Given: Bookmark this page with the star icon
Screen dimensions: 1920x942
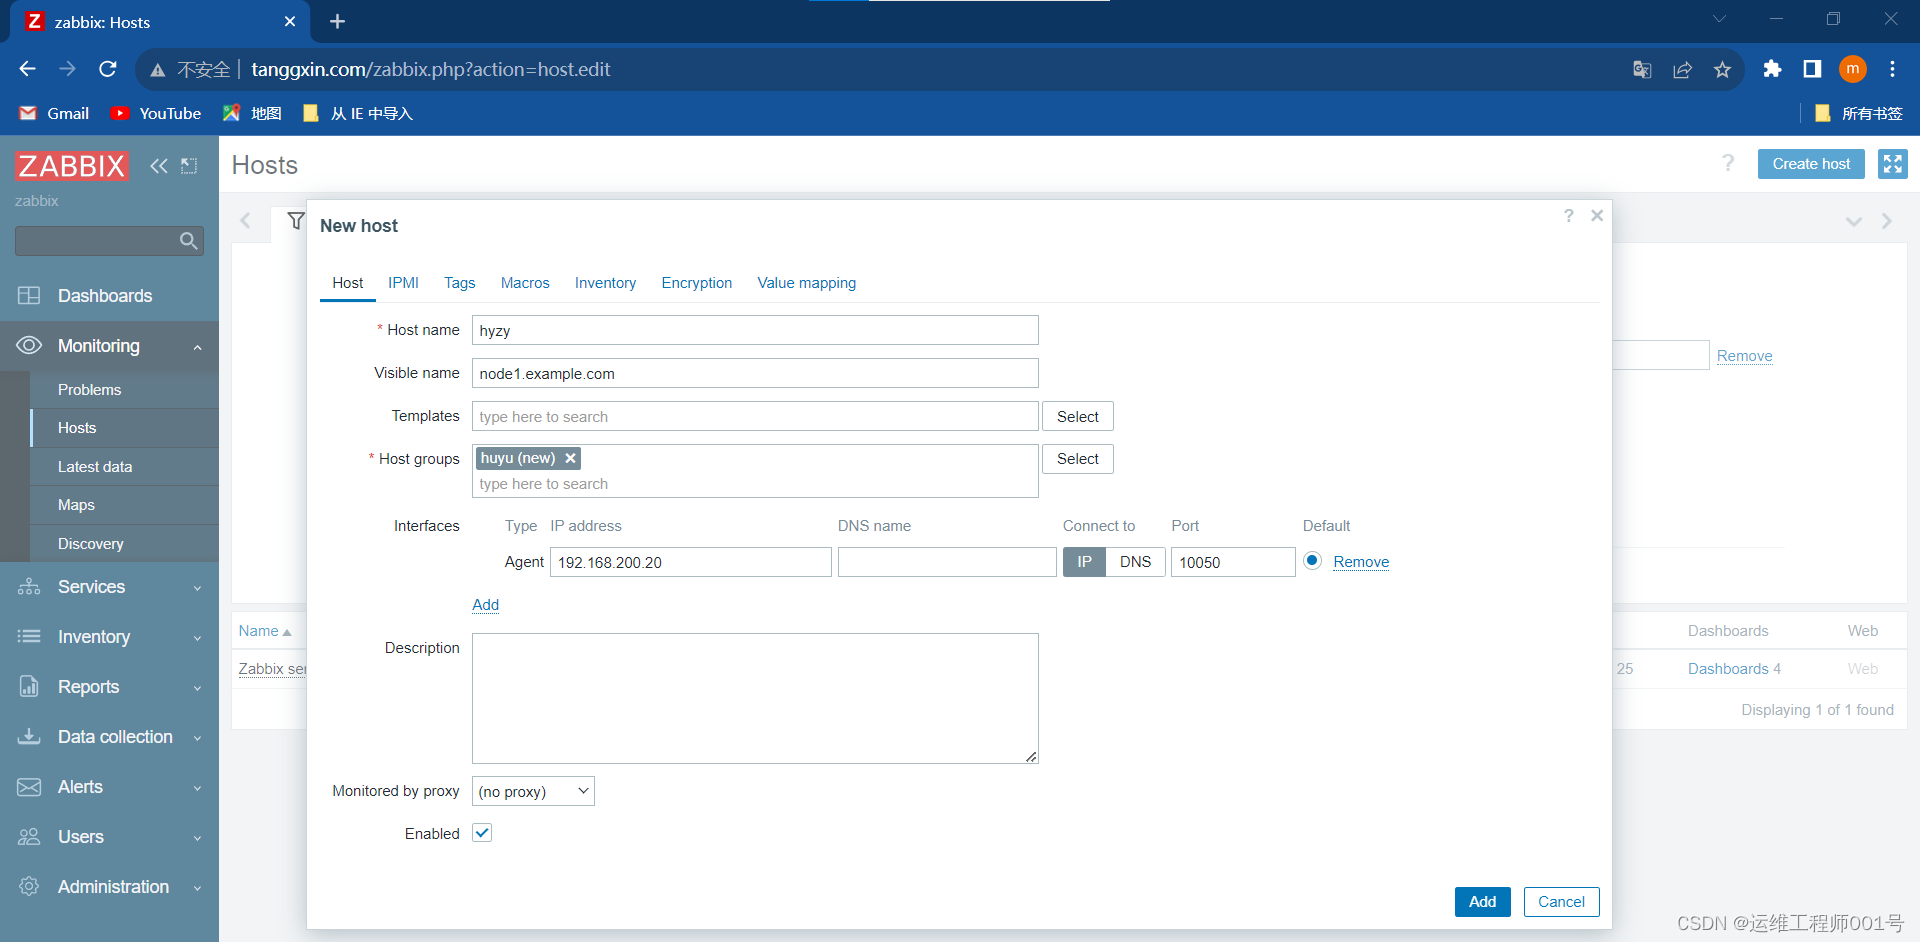Looking at the screenshot, I should 1722,69.
